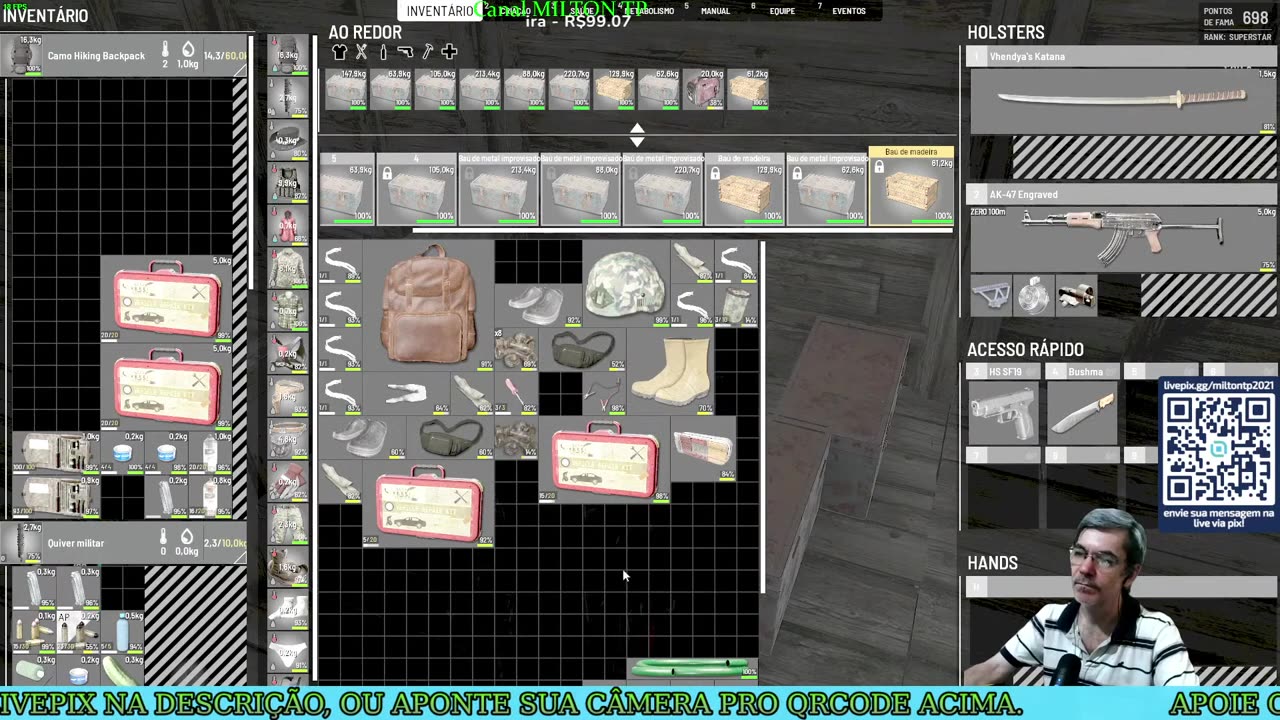1280x720 pixels.
Task: Toggle lock on the 129,9kg wooden chest
Action: (x=715, y=174)
